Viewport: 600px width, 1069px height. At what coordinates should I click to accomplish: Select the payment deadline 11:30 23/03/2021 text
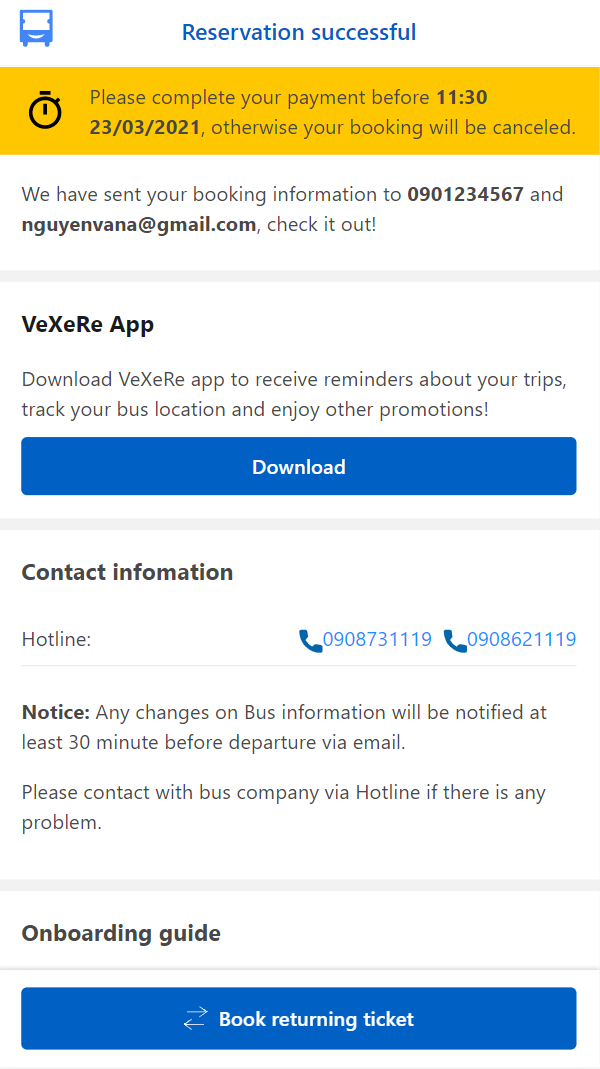pyautogui.click(x=288, y=112)
